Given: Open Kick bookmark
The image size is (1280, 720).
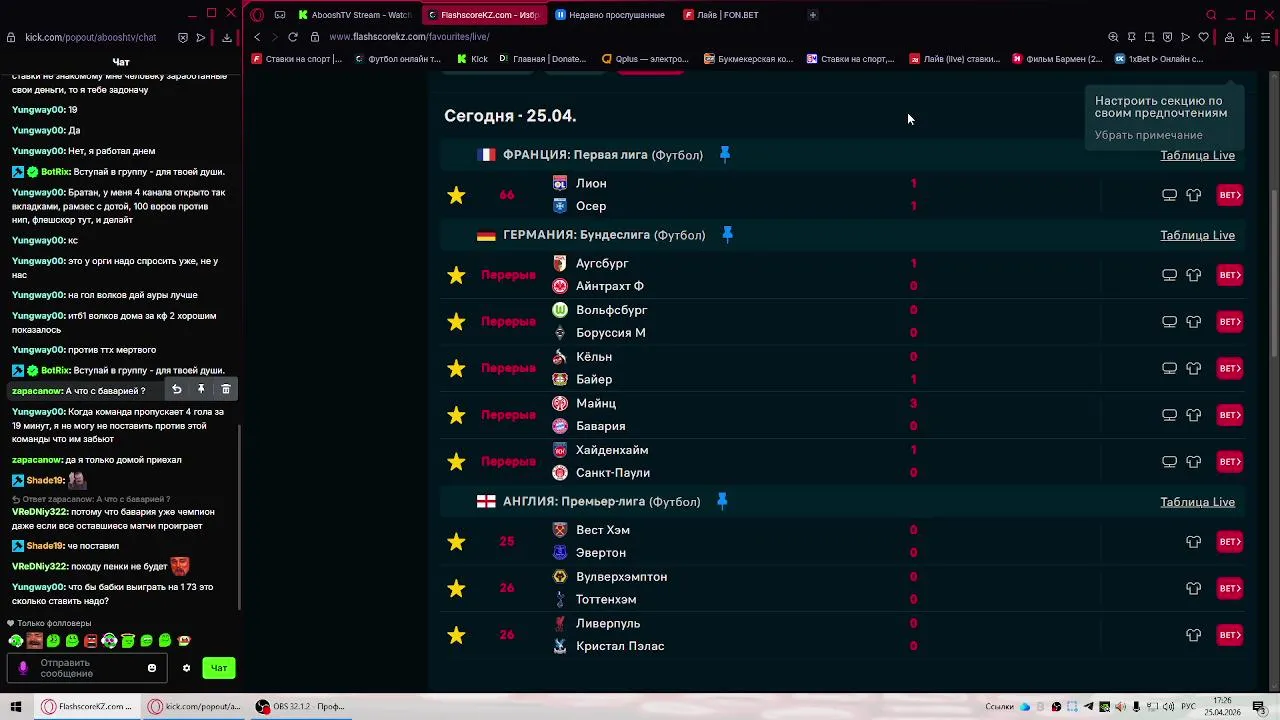Looking at the screenshot, I should pyautogui.click(x=473, y=59).
